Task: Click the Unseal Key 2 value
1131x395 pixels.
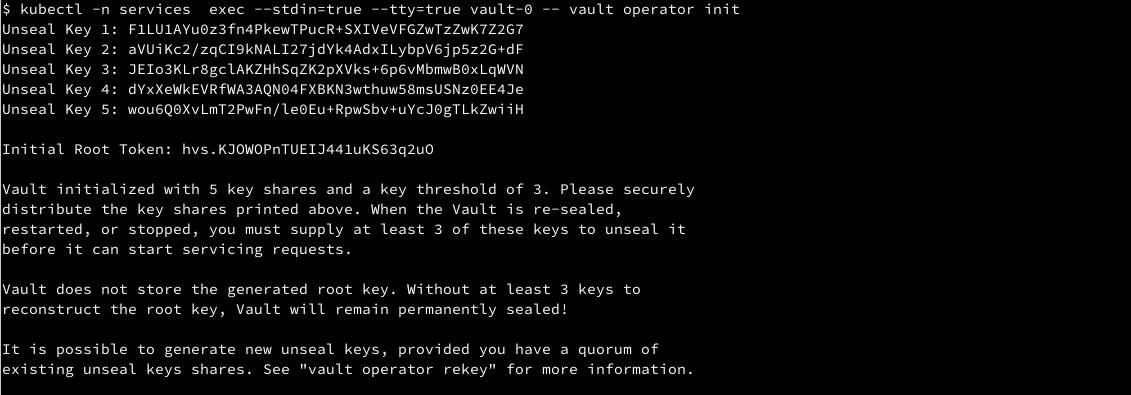Action: [326, 50]
